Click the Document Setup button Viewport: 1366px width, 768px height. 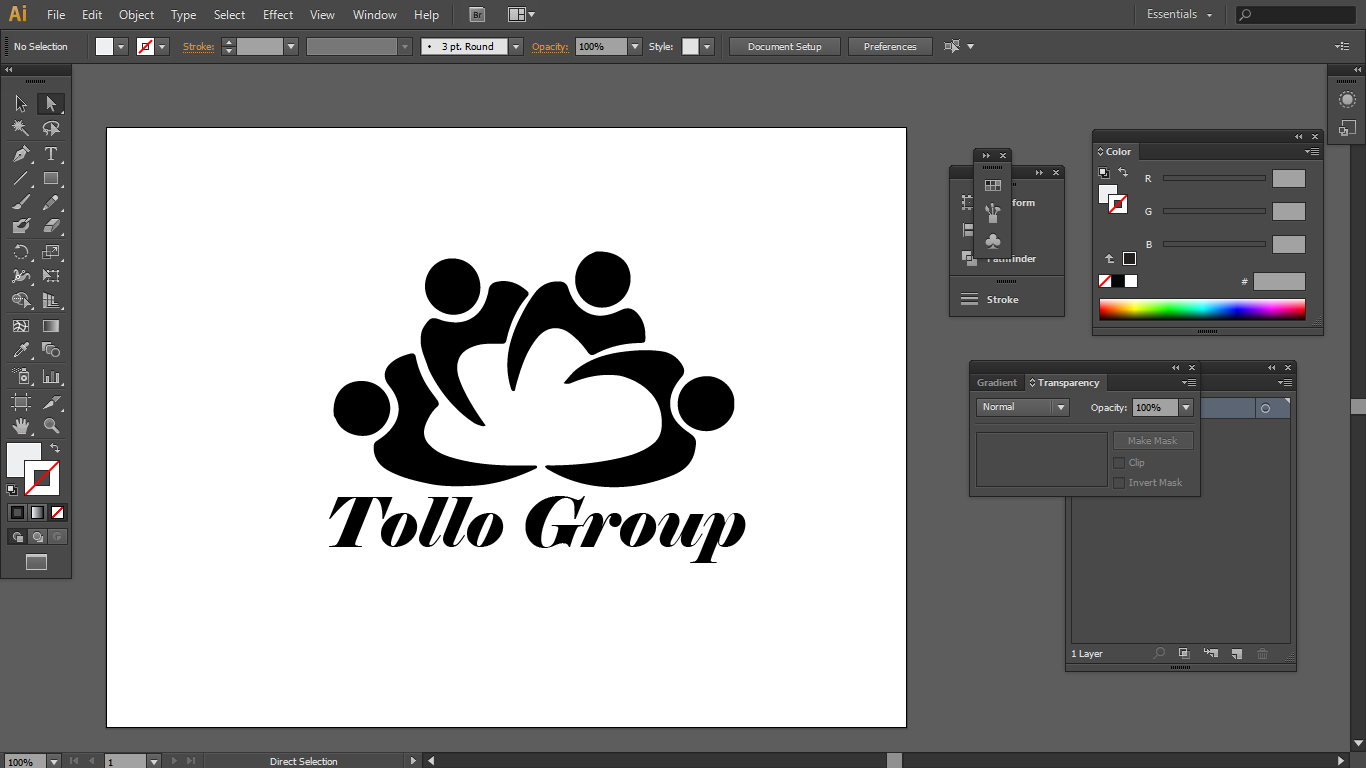click(x=784, y=46)
